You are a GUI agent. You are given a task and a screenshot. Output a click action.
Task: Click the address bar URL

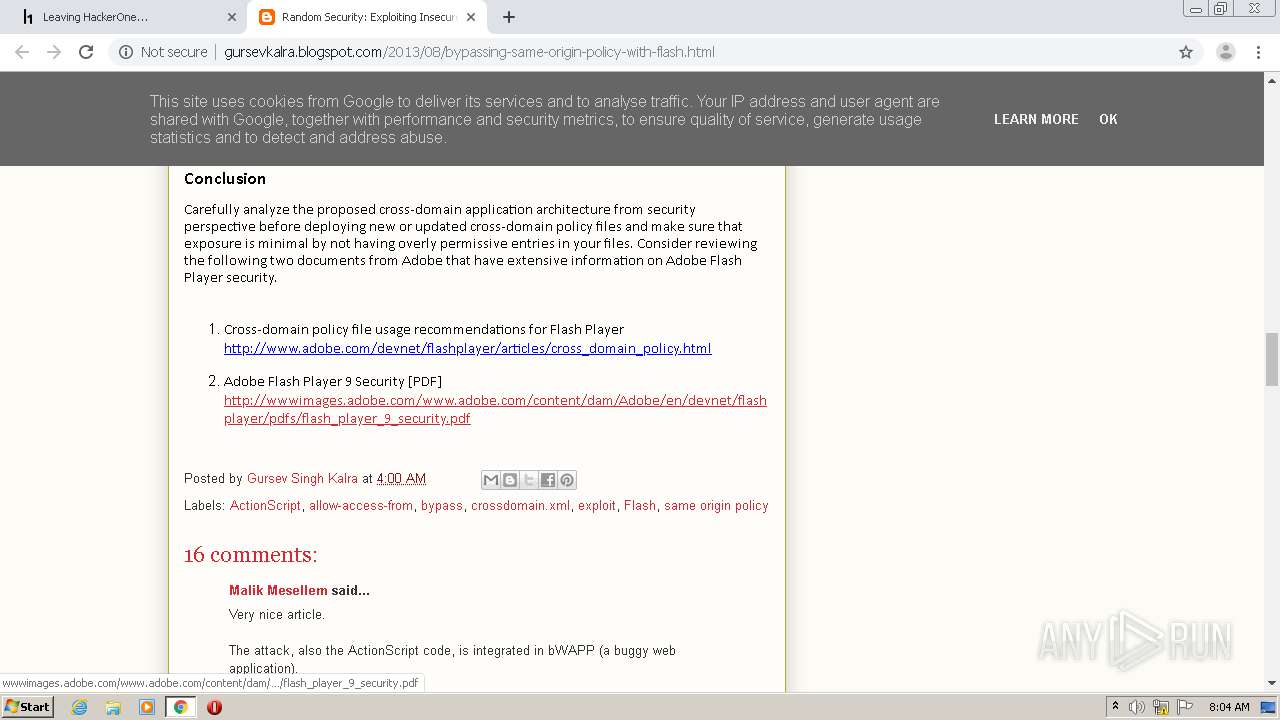469,52
